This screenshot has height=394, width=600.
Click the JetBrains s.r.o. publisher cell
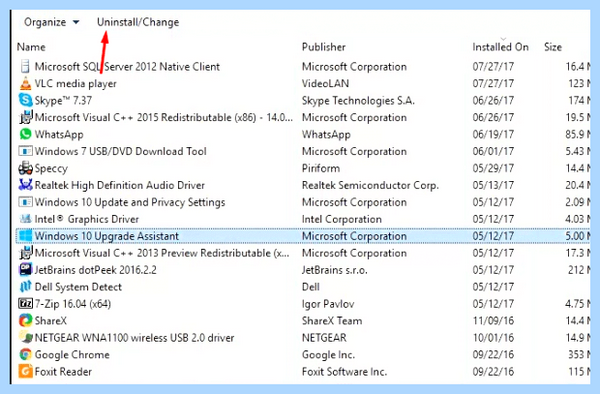point(334,270)
